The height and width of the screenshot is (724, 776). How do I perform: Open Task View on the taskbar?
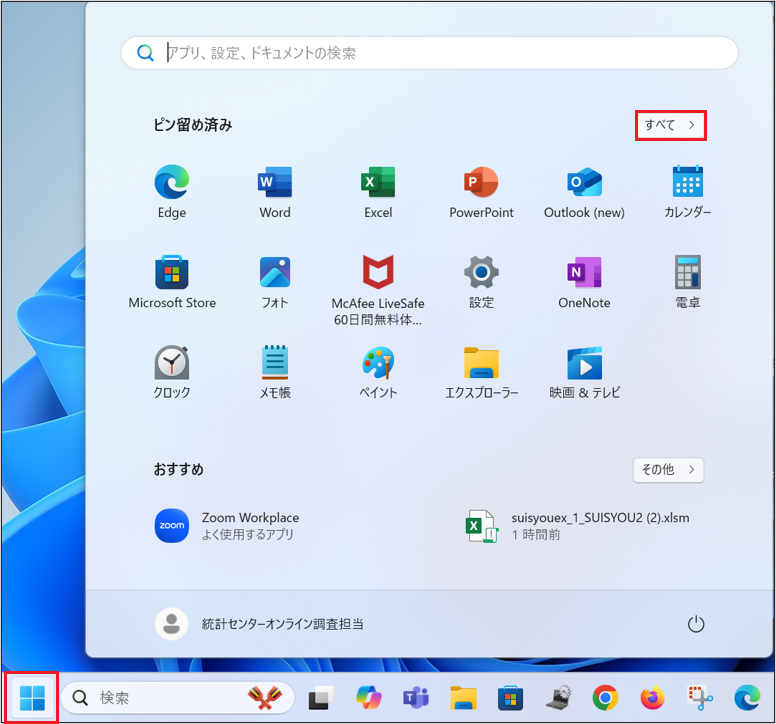321,698
